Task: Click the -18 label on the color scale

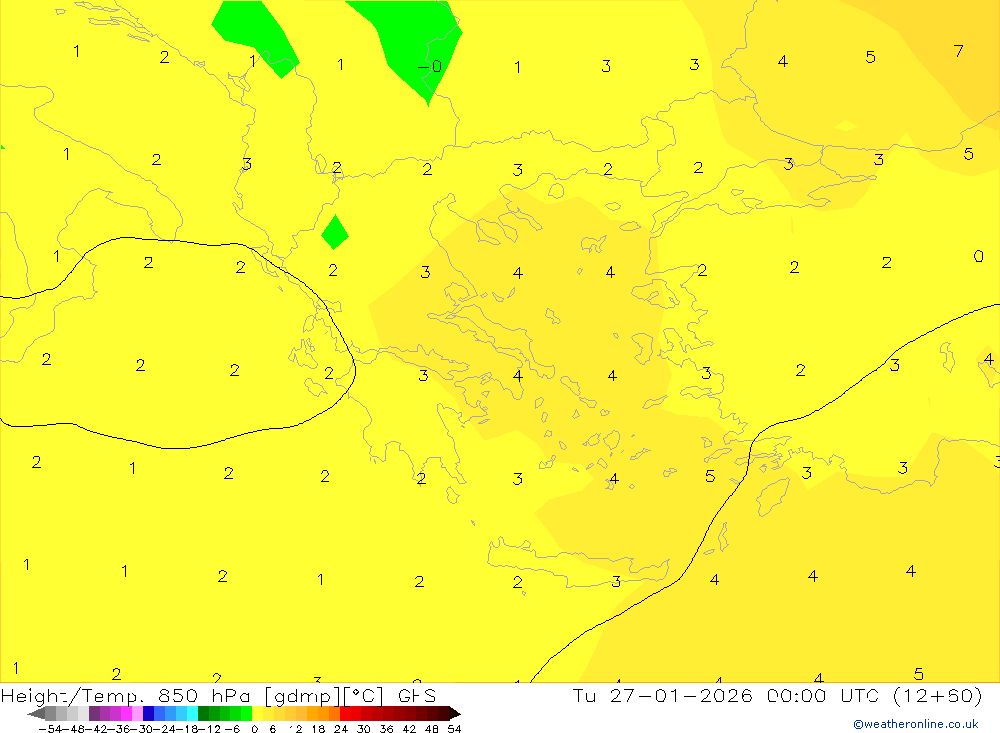Action: coord(188,729)
